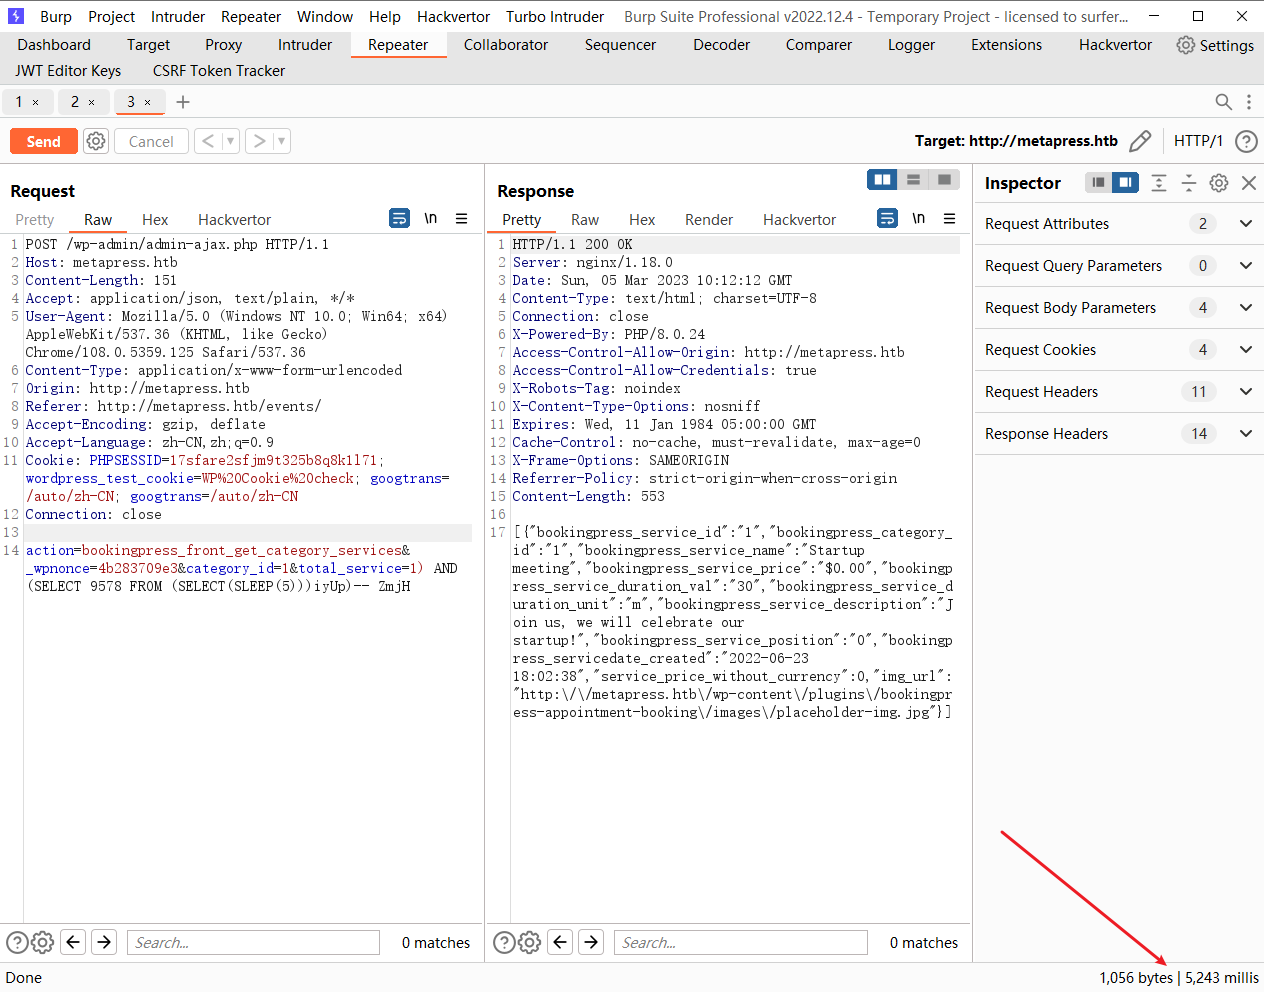Show non-printable chars in Request
This screenshot has height=992, width=1264.
click(x=431, y=218)
